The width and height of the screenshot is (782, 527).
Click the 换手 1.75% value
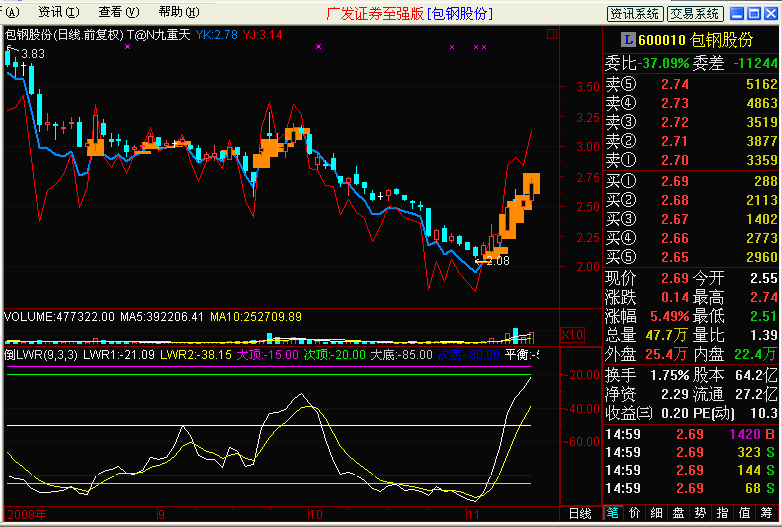coord(669,374)
